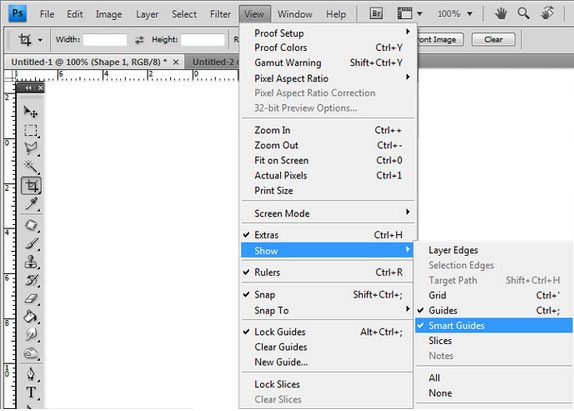Select the Zoom magnifier tool in the application bar
The image size is (574, 411).
[523, 14]
